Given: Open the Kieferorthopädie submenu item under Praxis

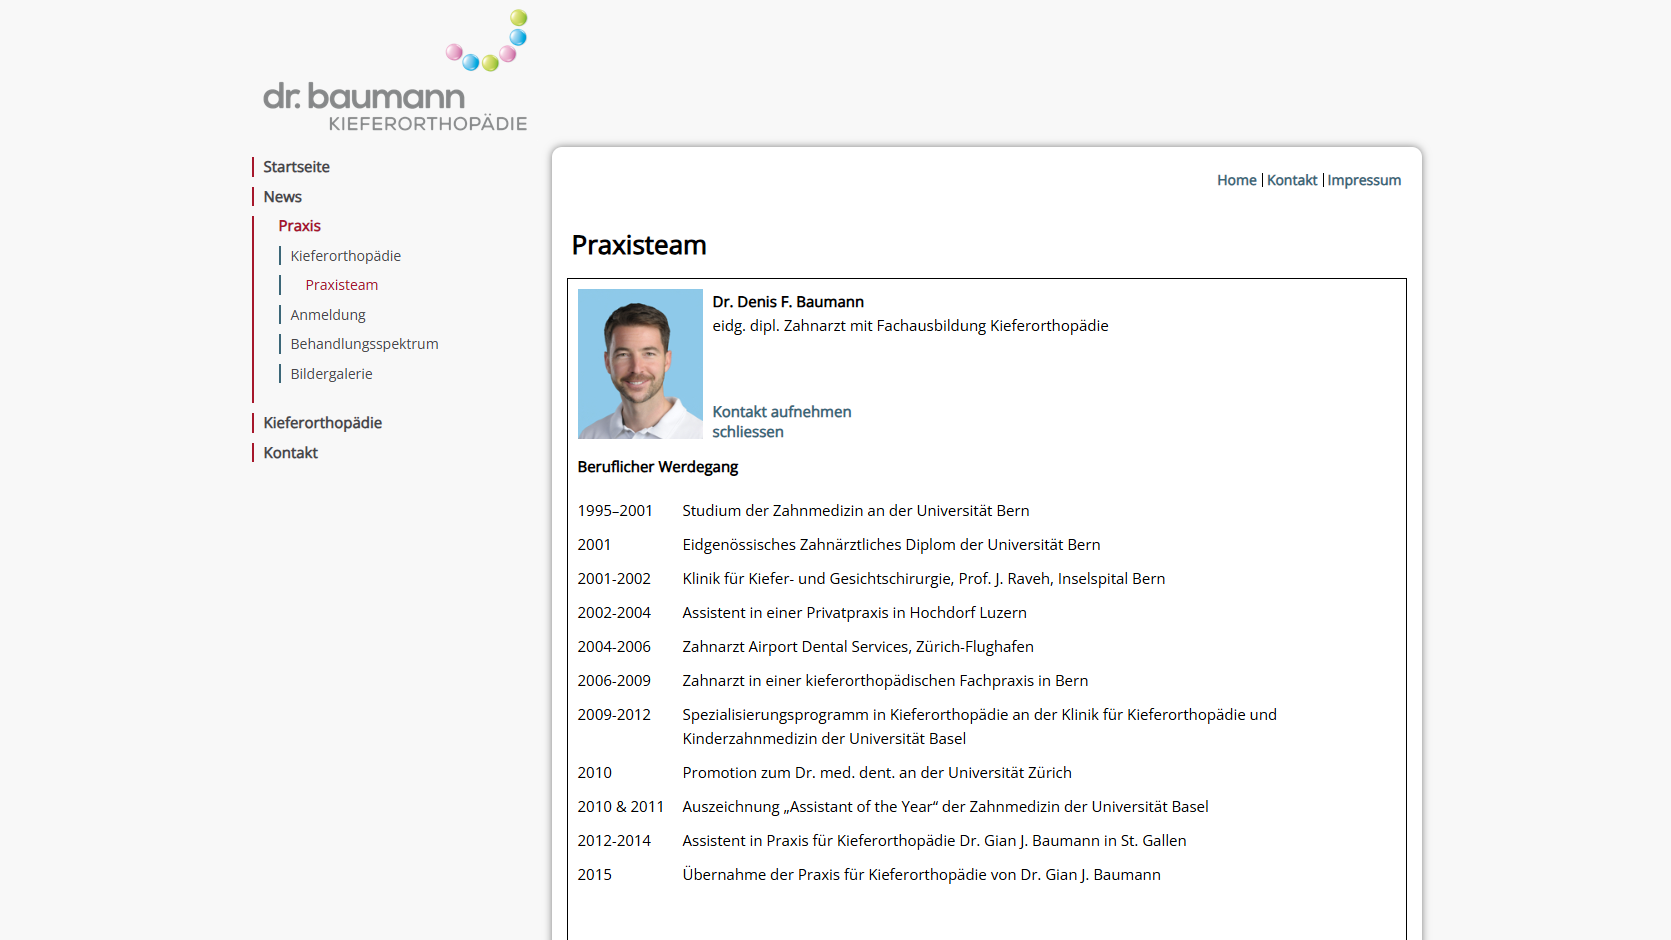Looking at the screenshot, I should (345, 256).
